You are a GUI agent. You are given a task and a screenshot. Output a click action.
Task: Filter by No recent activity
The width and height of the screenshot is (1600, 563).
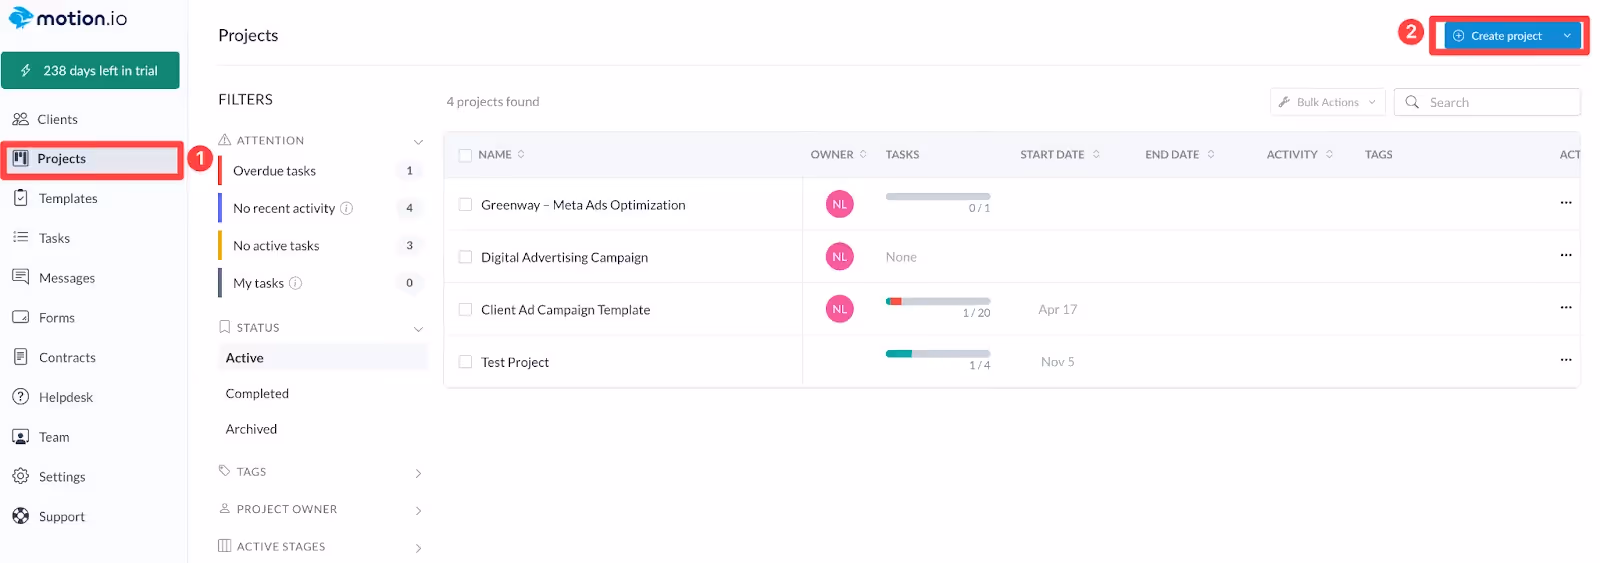322,208
